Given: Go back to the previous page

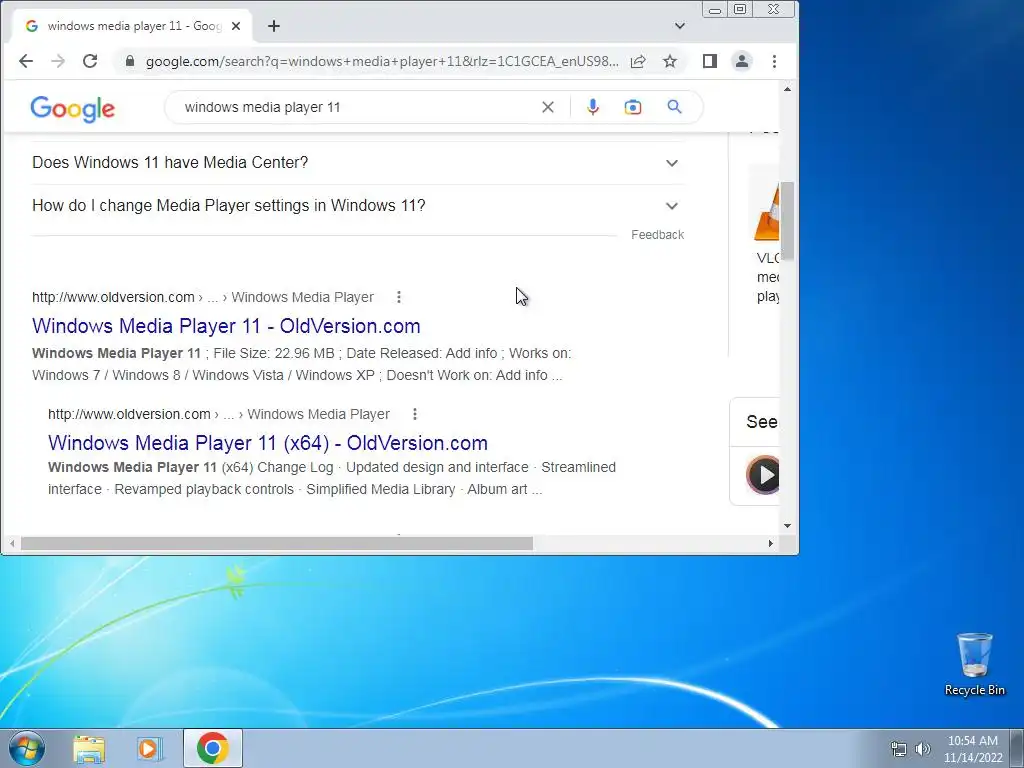Looking at the screenshot, I should click(x=25, y=61).
